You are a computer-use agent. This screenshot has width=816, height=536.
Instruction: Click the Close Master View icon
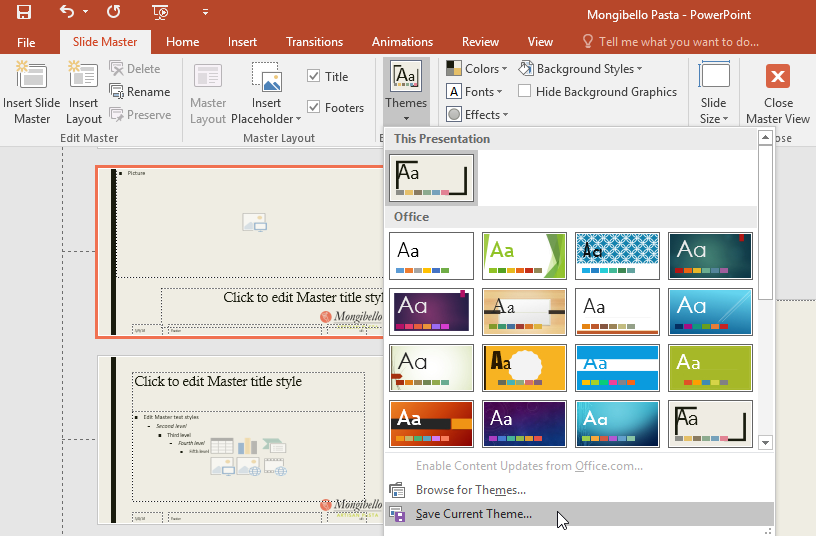[777, 78]
